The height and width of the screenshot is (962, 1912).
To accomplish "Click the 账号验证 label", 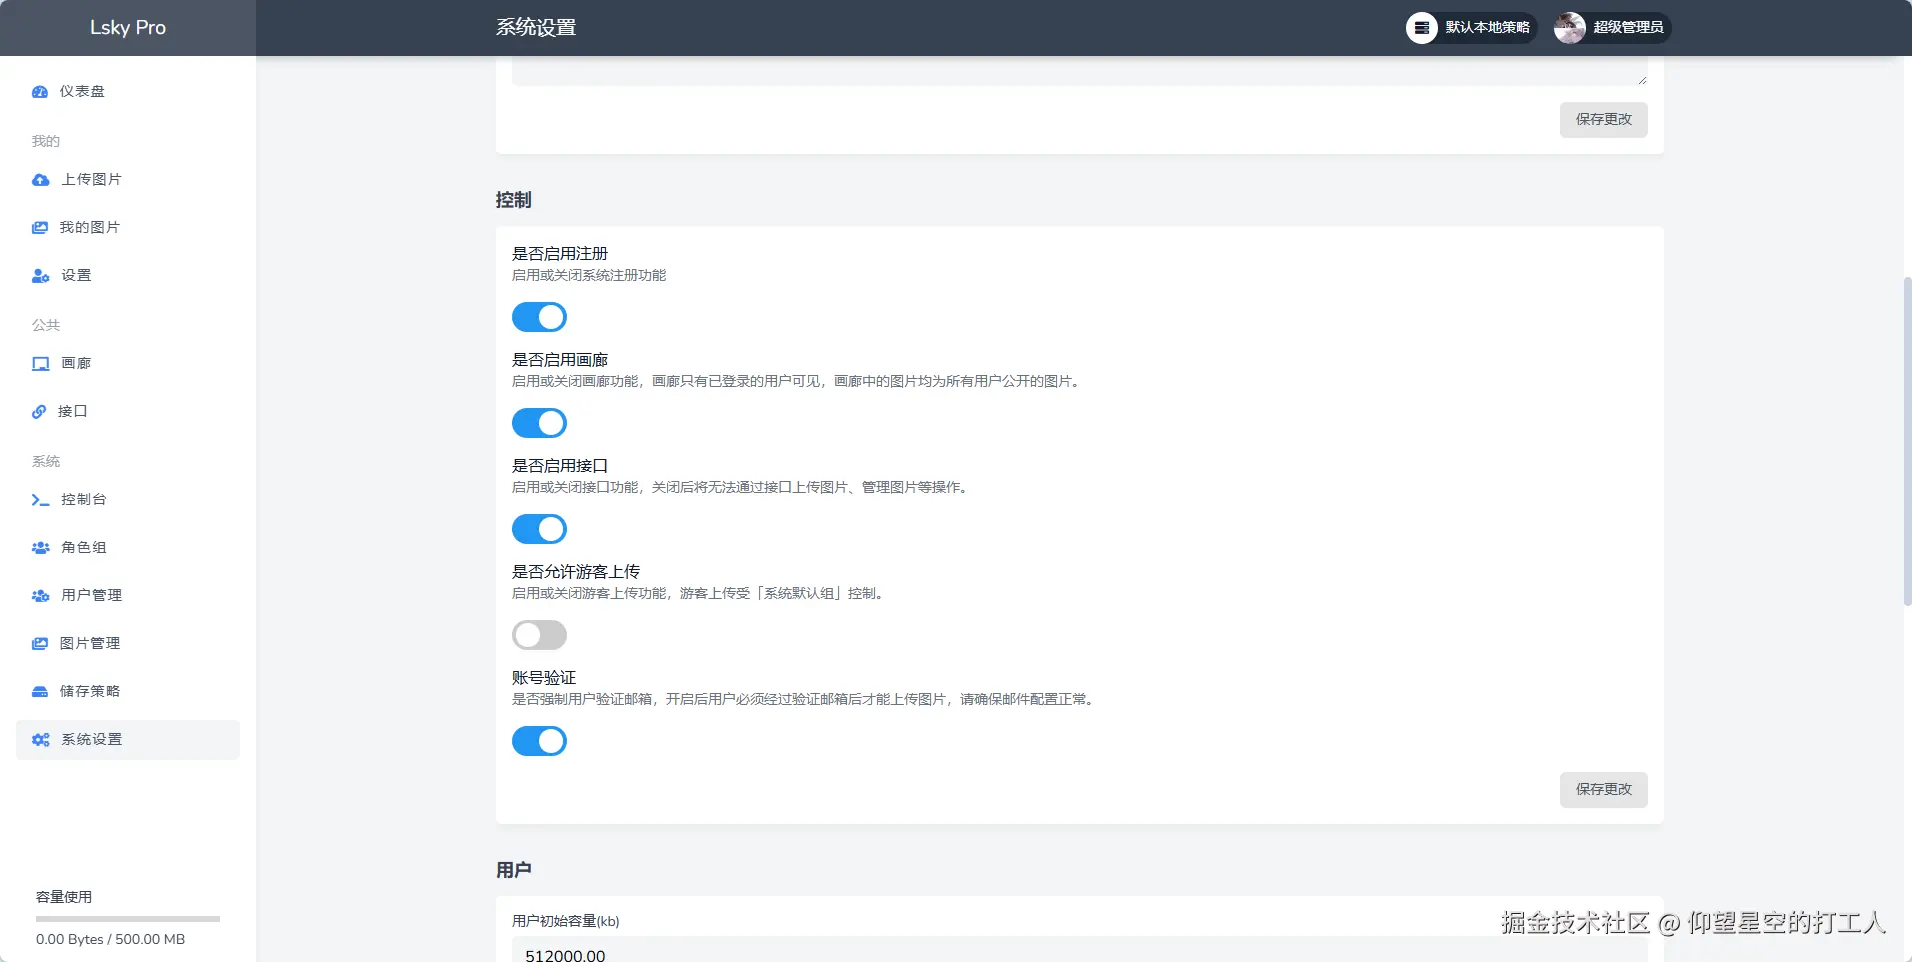I will pyautogui.click(x=544, y=678).
